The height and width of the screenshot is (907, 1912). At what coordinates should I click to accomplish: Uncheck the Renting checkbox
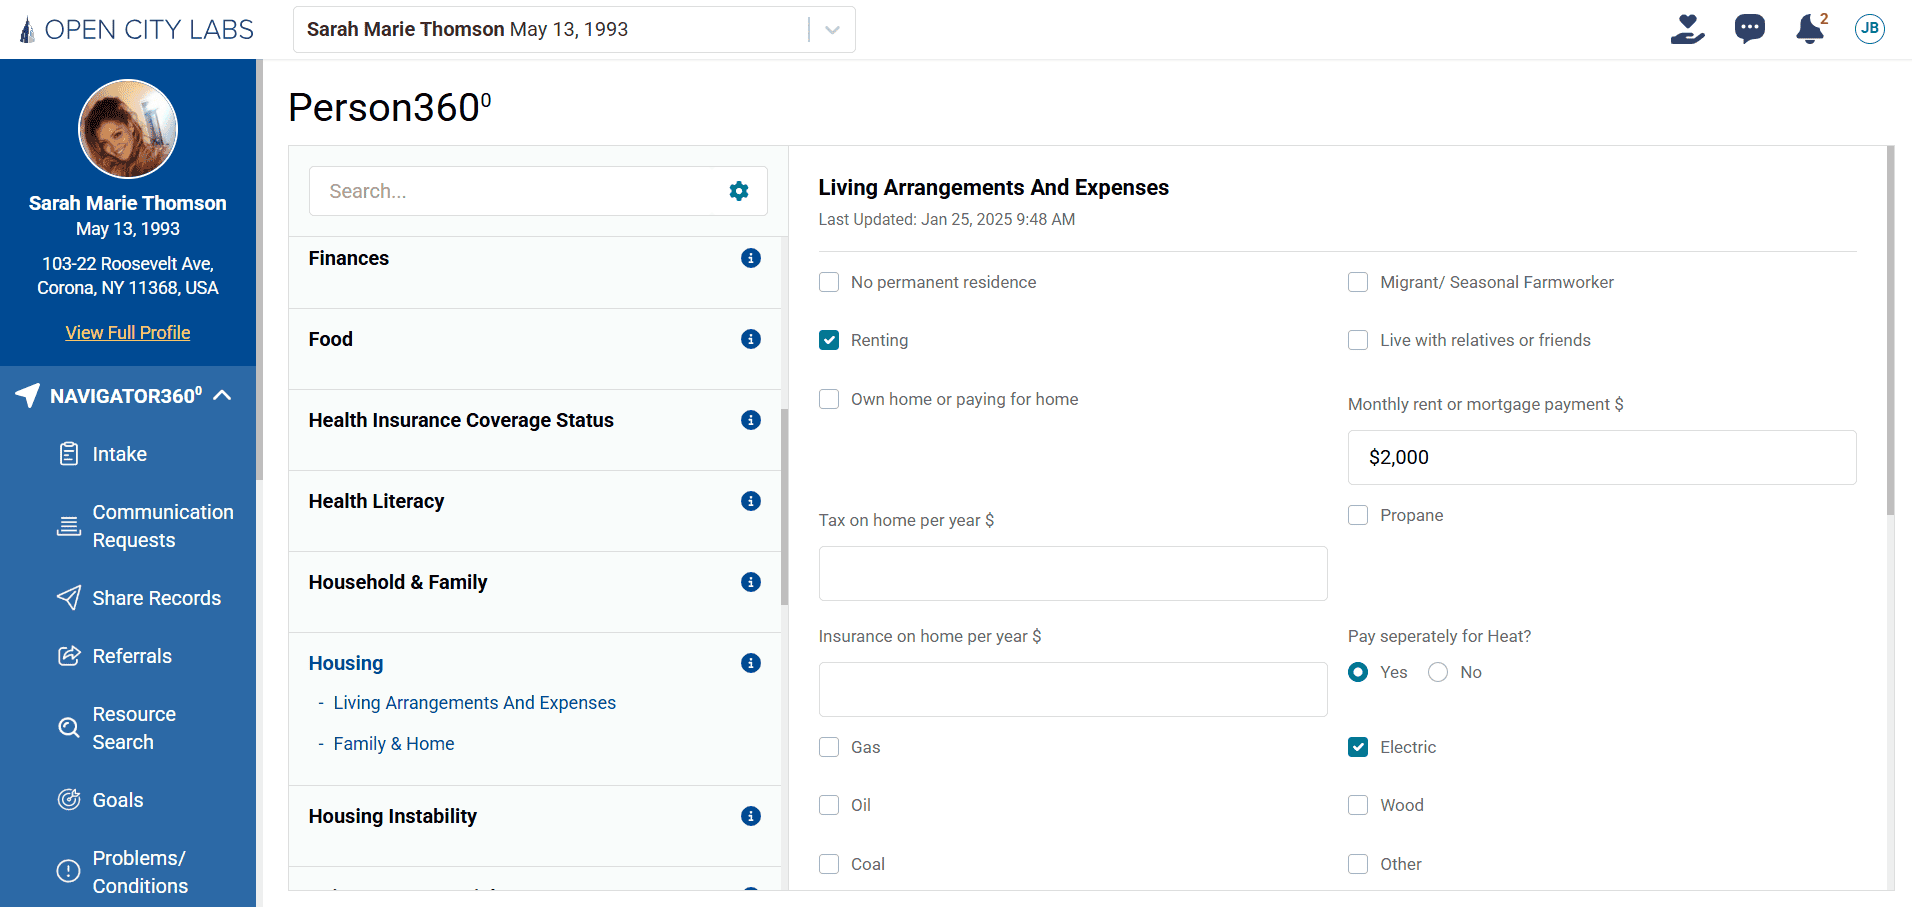click(829, 340)
